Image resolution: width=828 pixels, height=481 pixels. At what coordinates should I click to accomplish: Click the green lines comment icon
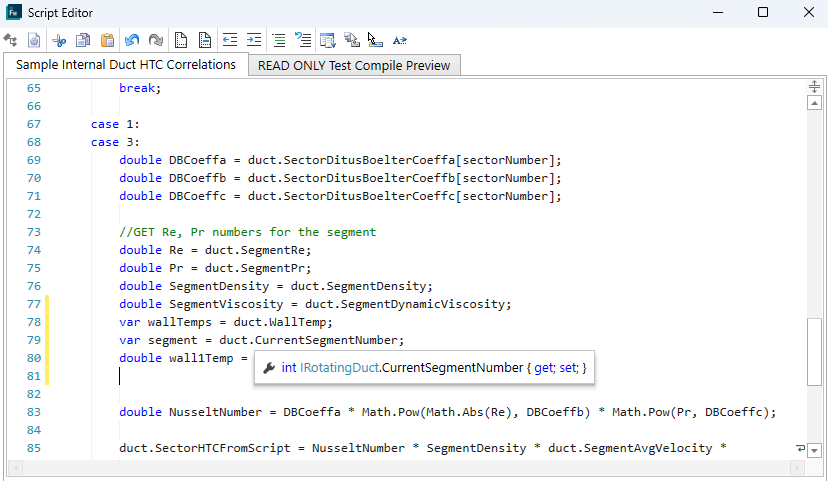pyautogui.click(x=279, y=41)
